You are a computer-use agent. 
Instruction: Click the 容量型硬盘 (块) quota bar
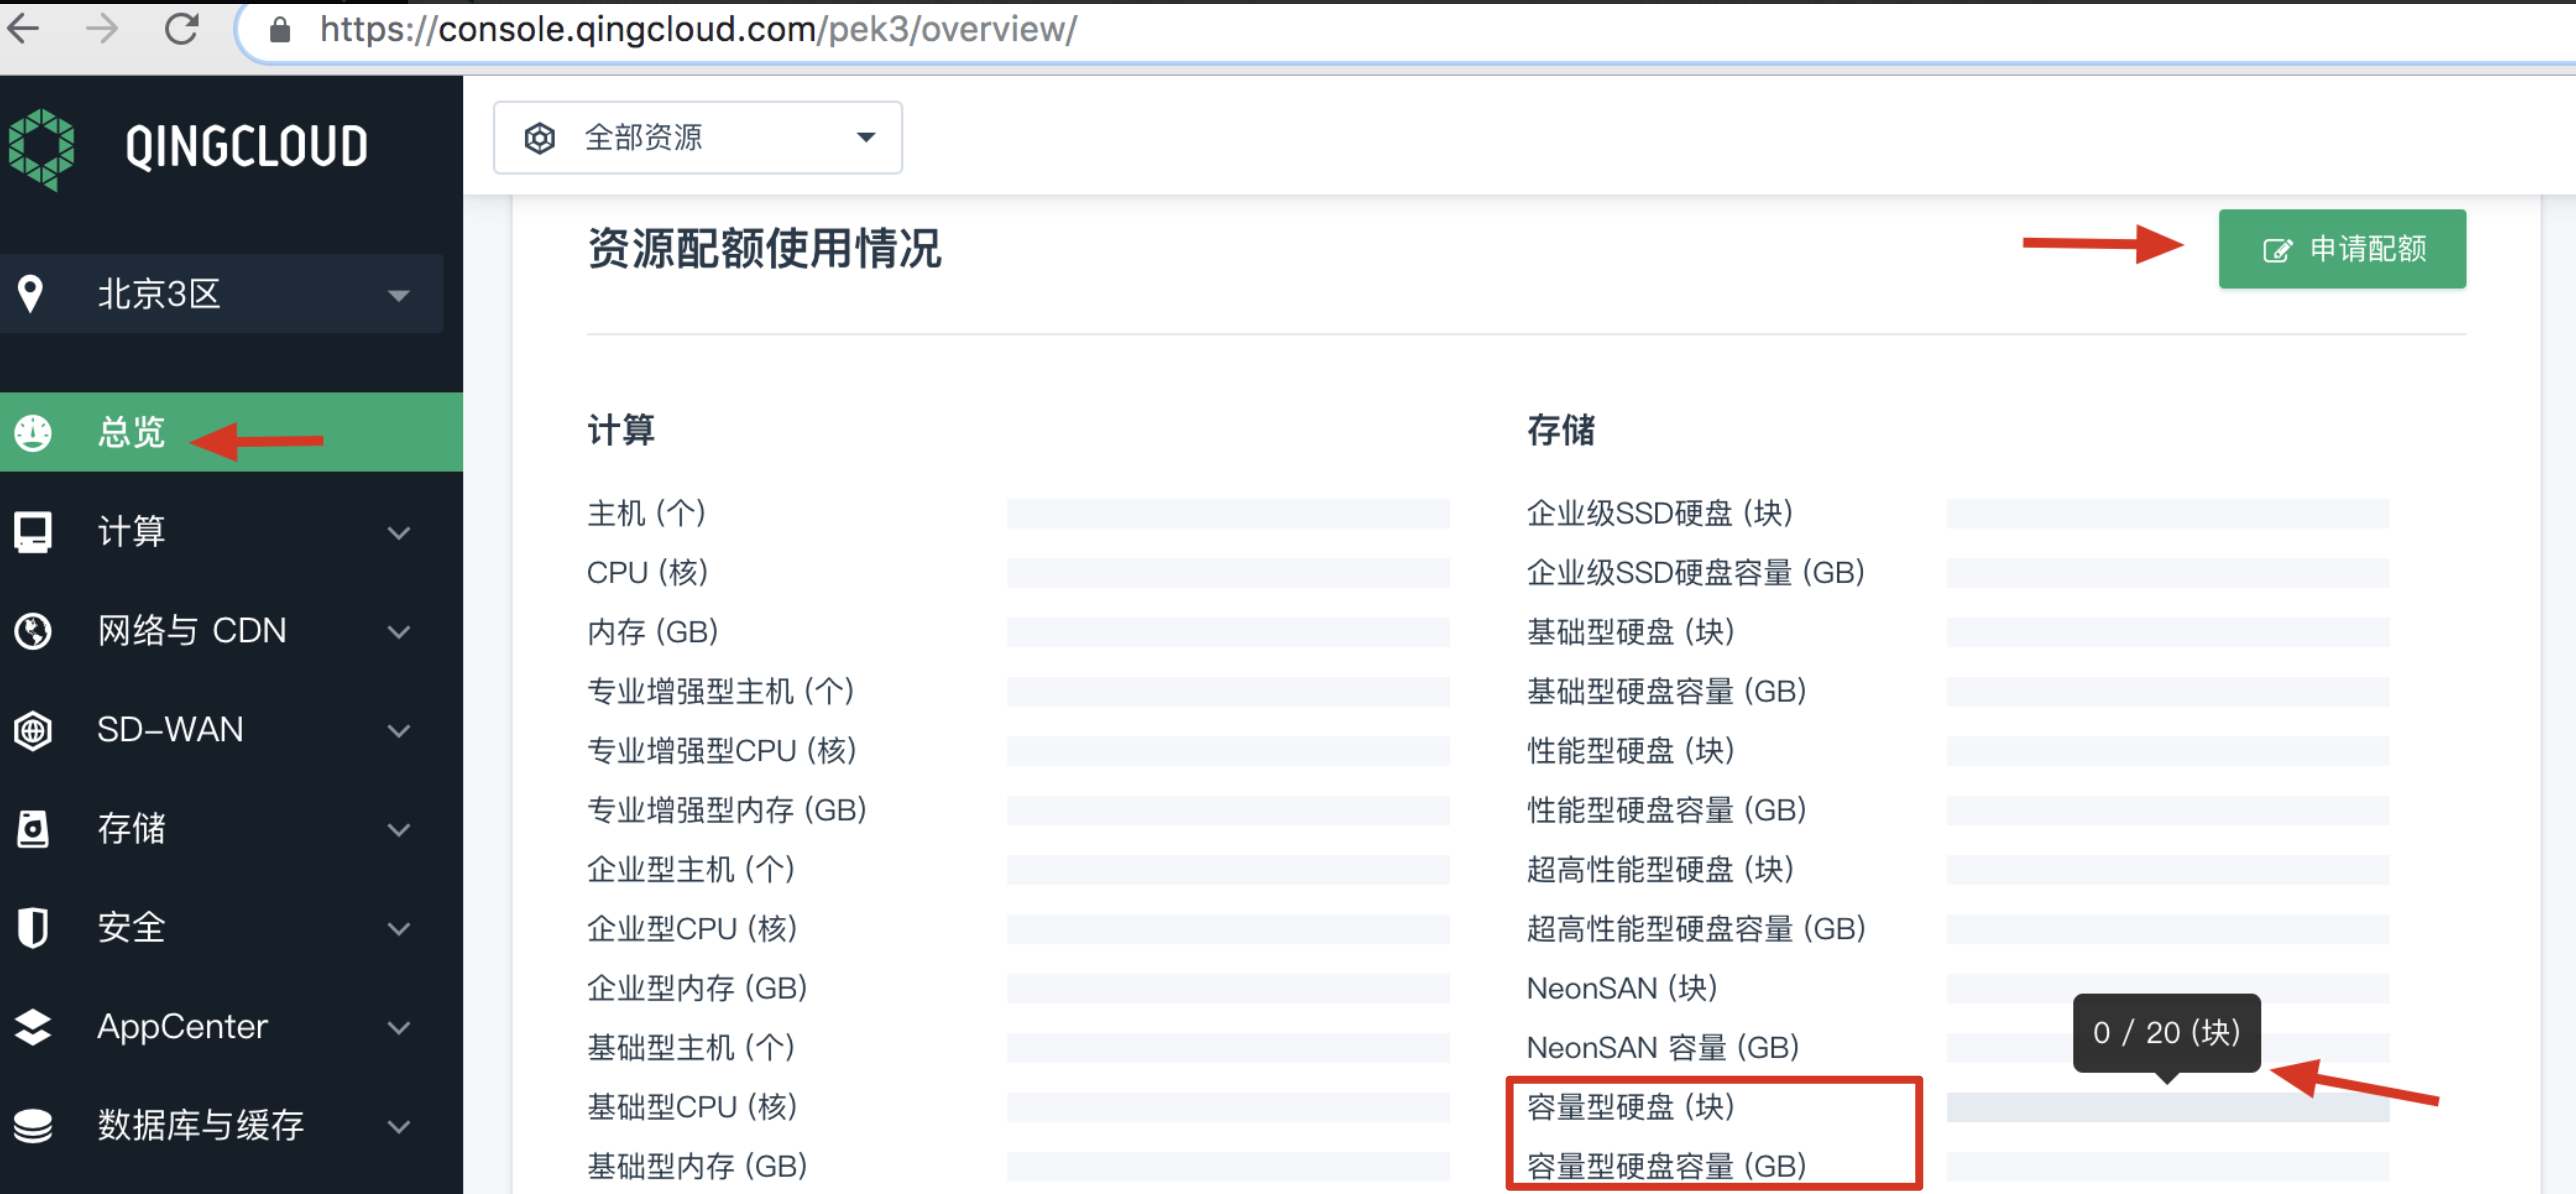(2168, 1108)
